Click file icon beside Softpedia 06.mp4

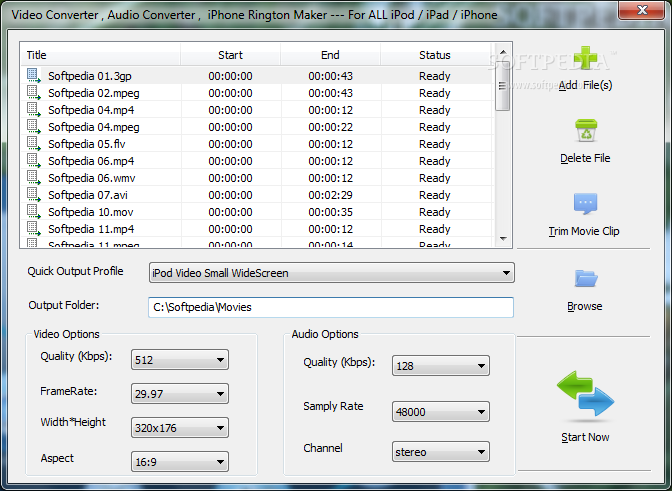[x=33, y=161]
